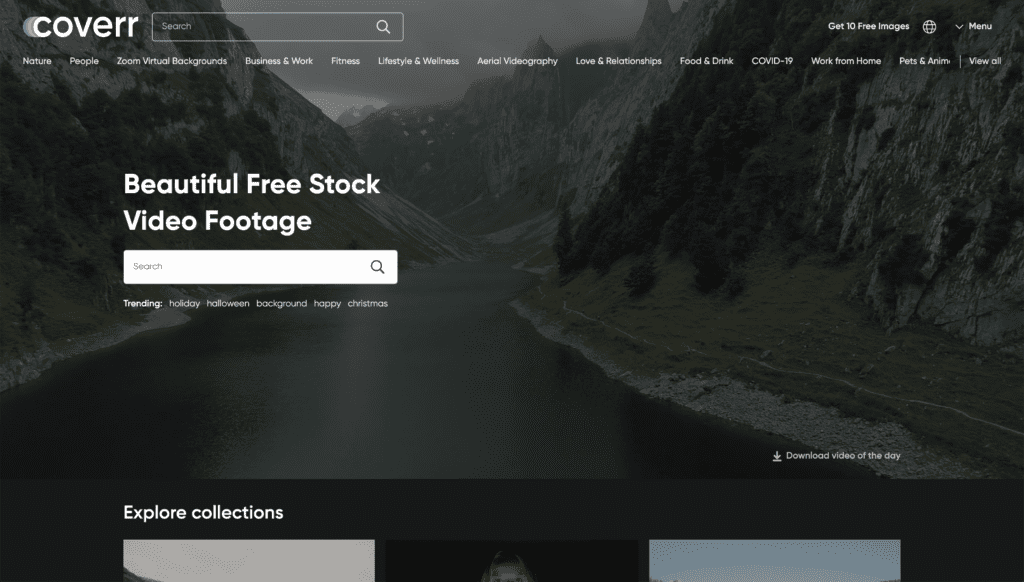1024x582 pixels.
Task: Click Get 10 Free Images link
Action: tap(869, 26)
